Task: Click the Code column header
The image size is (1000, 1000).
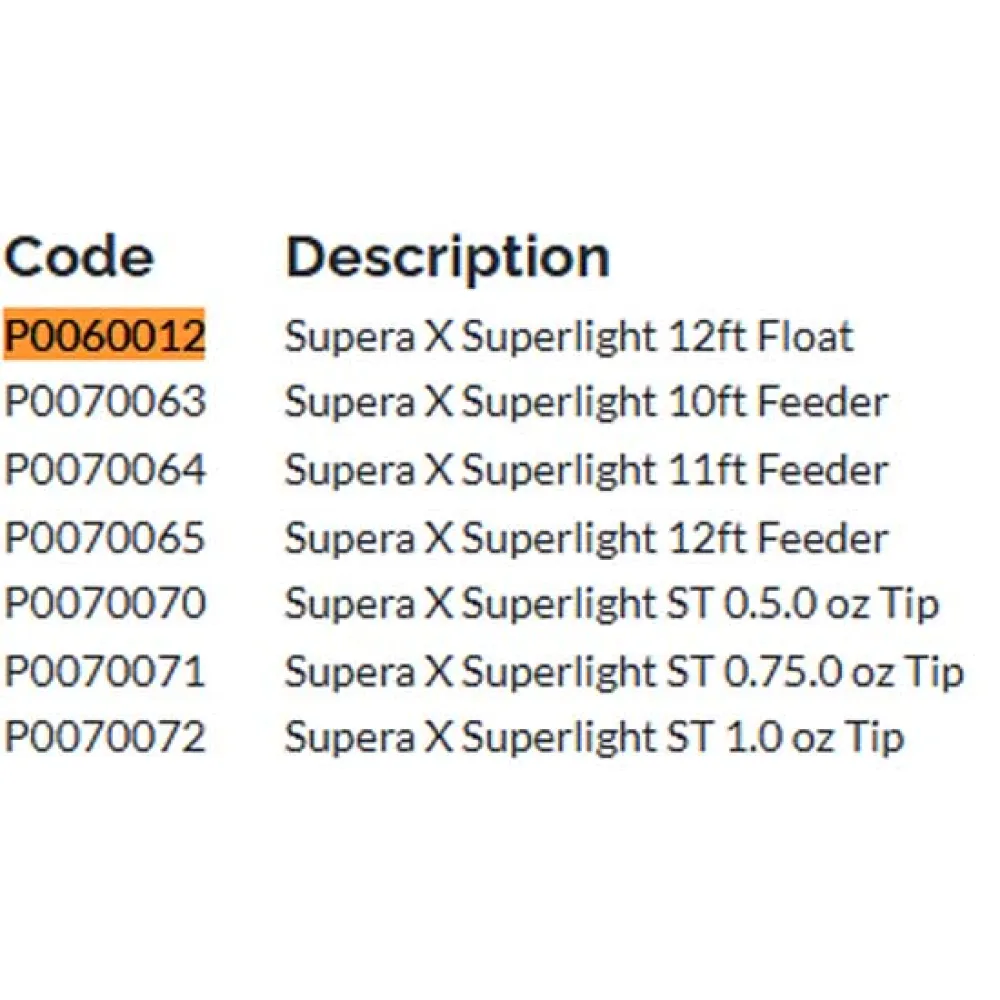Action: 79,257
